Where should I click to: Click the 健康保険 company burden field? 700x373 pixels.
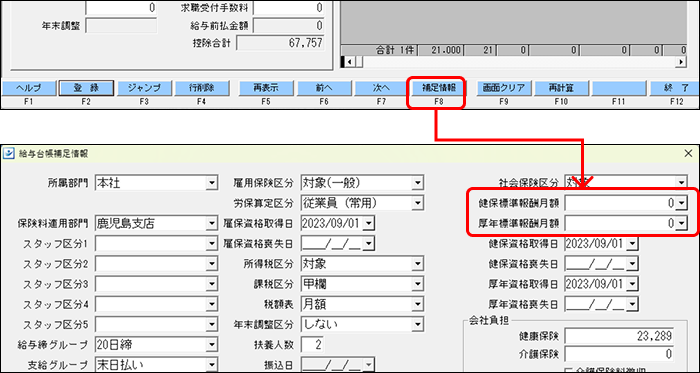pos(619,336)
